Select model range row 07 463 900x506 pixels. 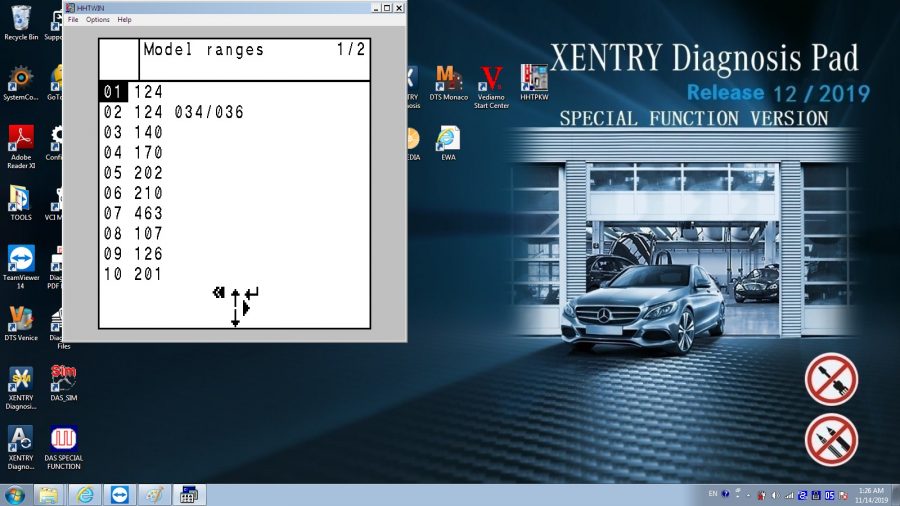pyautogui.click(x=234, y=213)
